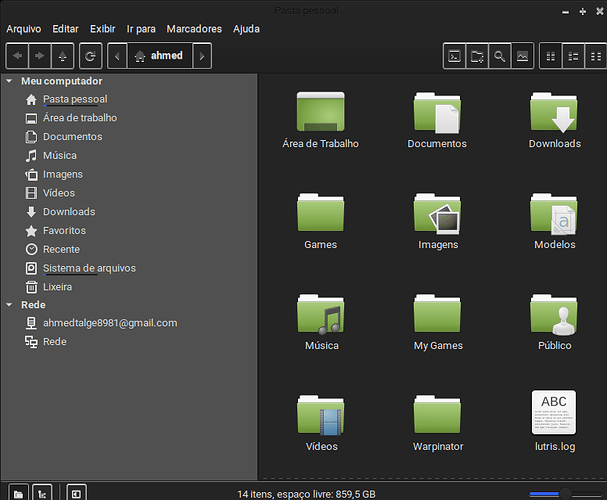Viewport: 607px width, 500px height.
Task: Toggle thumbnail preview toolbar icon
Action: point(522,57)
